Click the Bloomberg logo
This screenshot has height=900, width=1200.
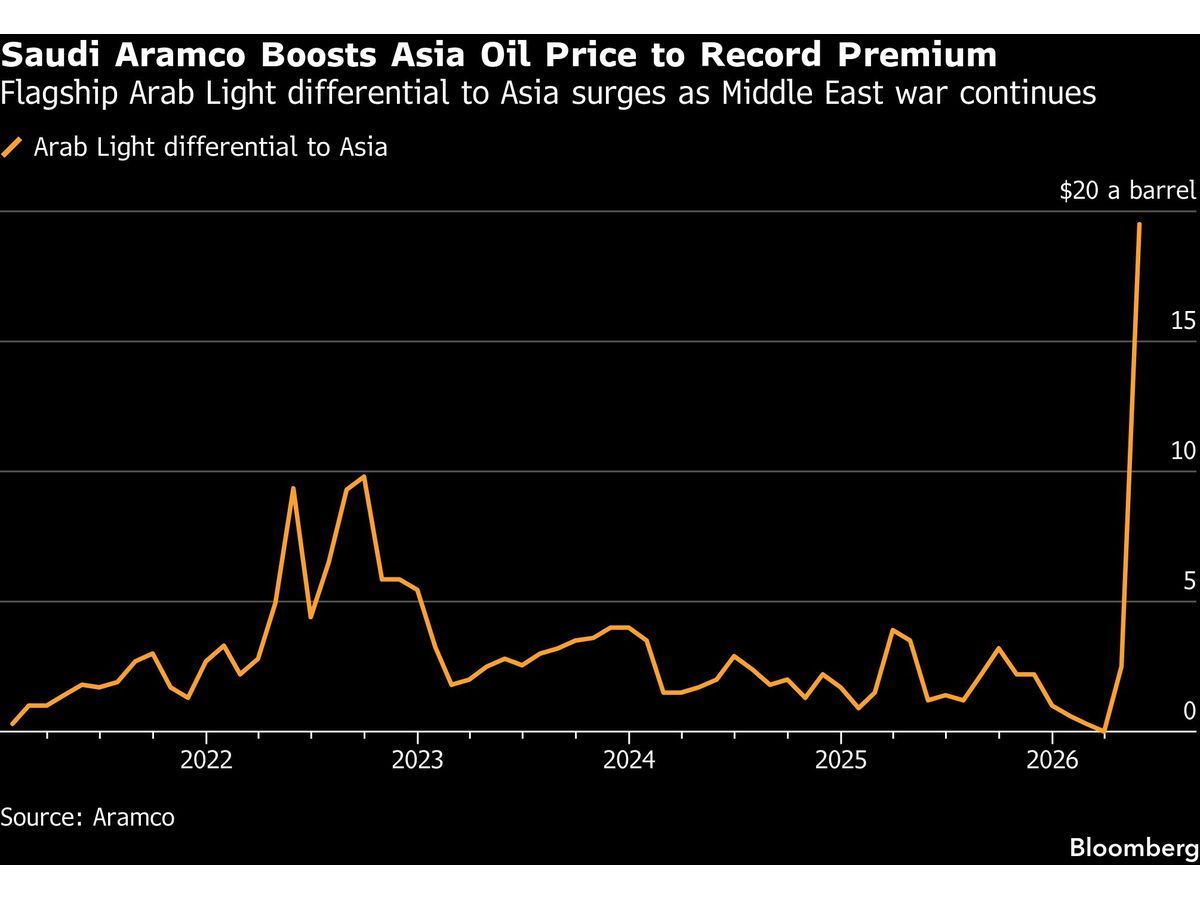(x=1133, y=848)
